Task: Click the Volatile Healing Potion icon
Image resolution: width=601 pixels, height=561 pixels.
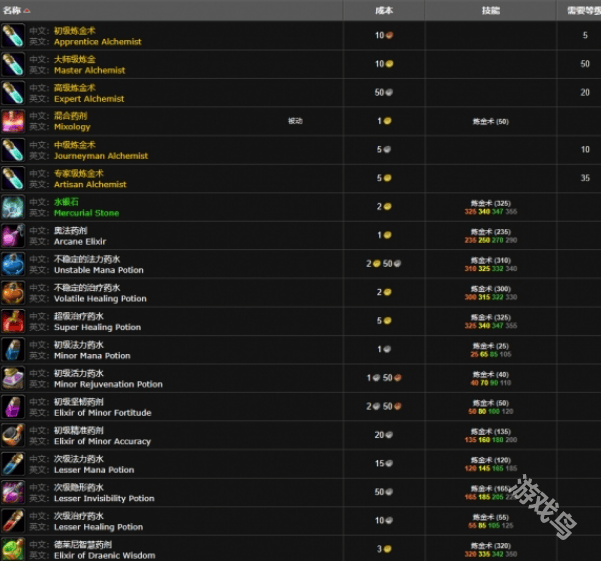Action: pyautogui.click(x=13, y=293)
